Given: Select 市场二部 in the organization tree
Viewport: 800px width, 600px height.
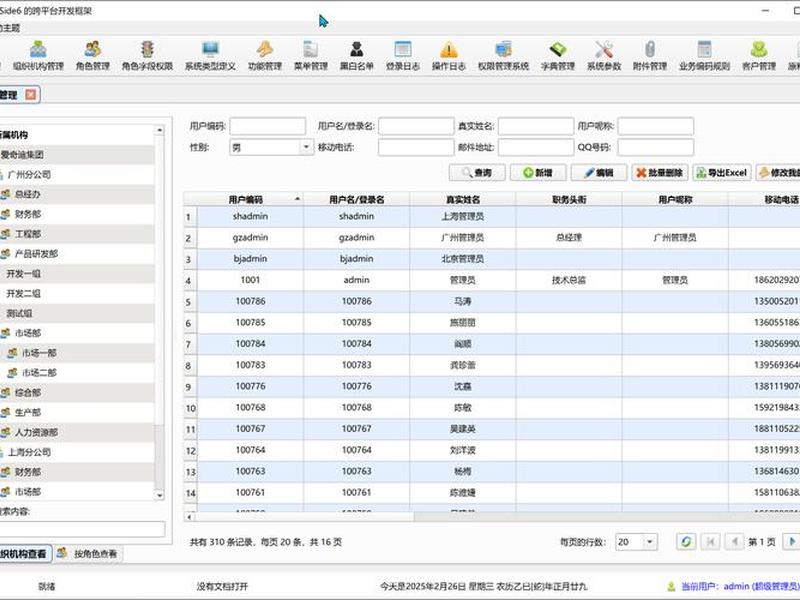Looking at the screenshot, I should coord(39,372).
